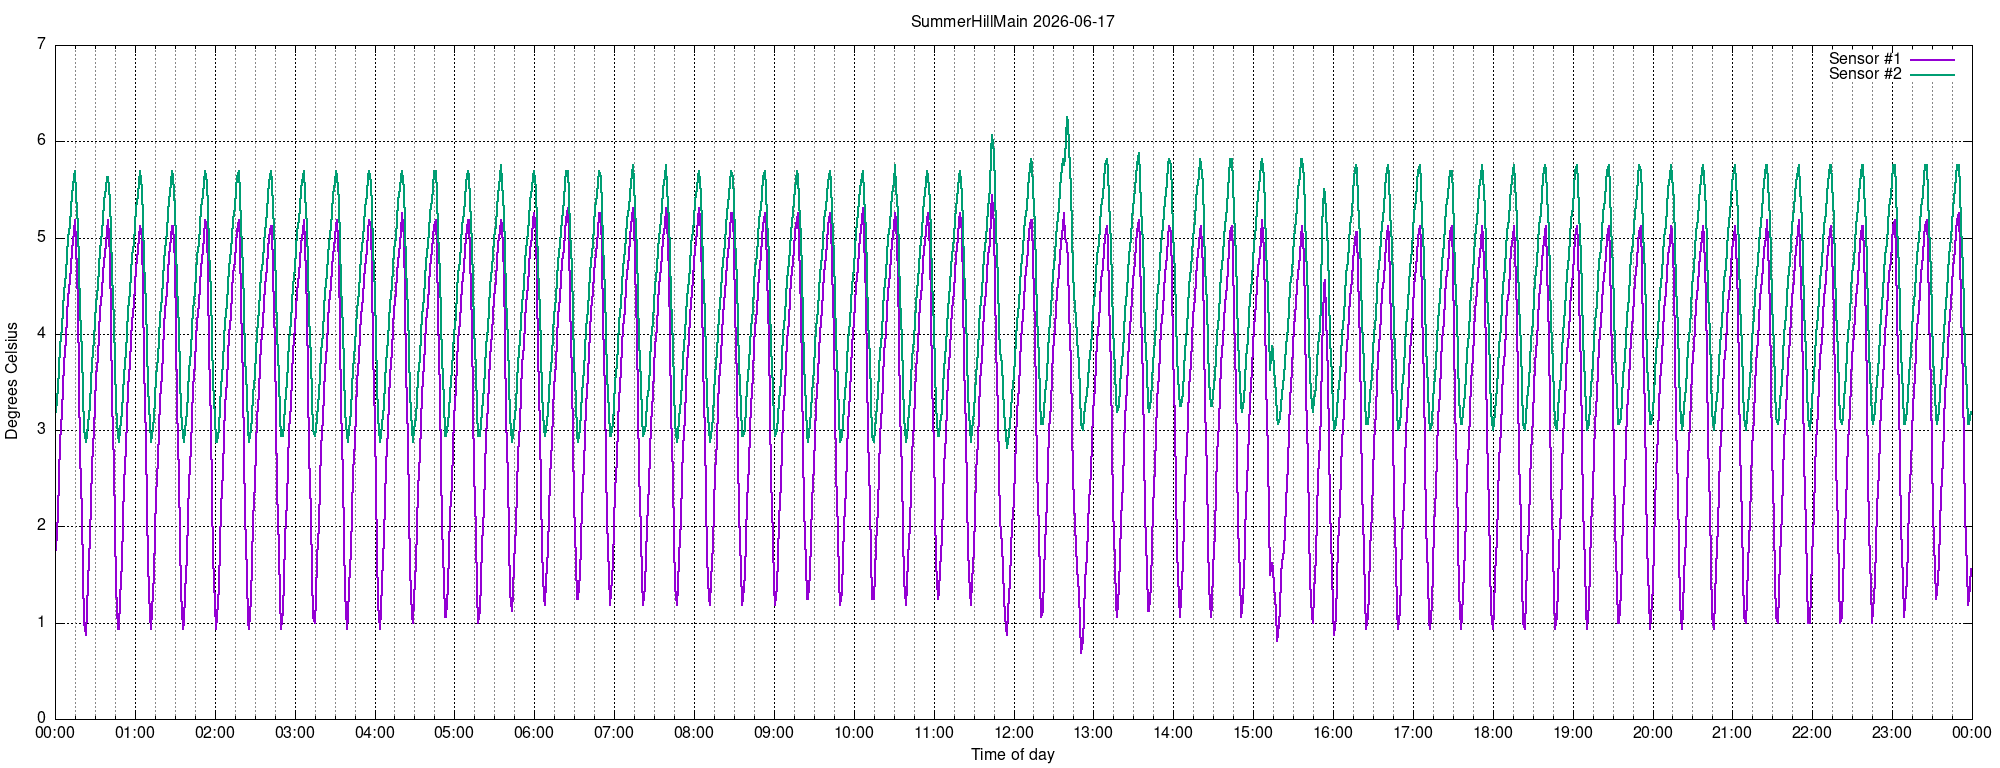Click the highest green peak near 12:40
Screen dimensions: 2000x768
(x=1066, y=118)
